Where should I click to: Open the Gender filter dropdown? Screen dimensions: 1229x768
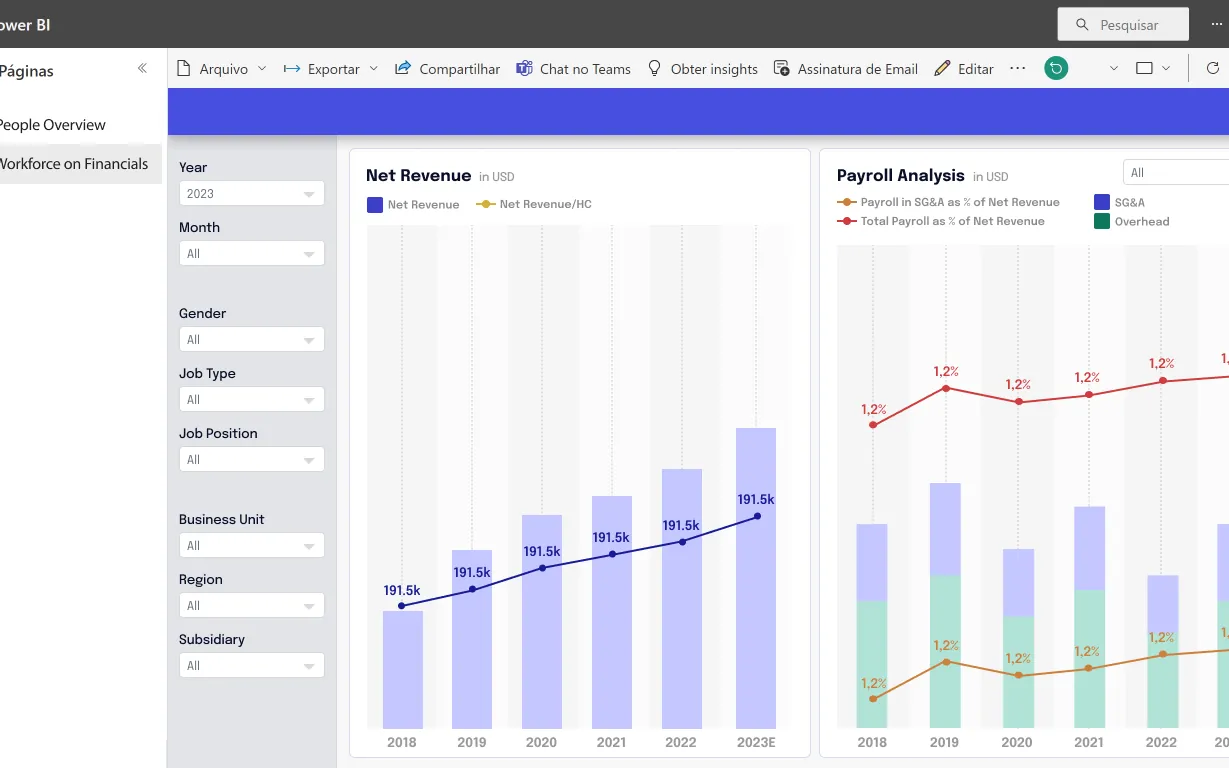(252, 340)
